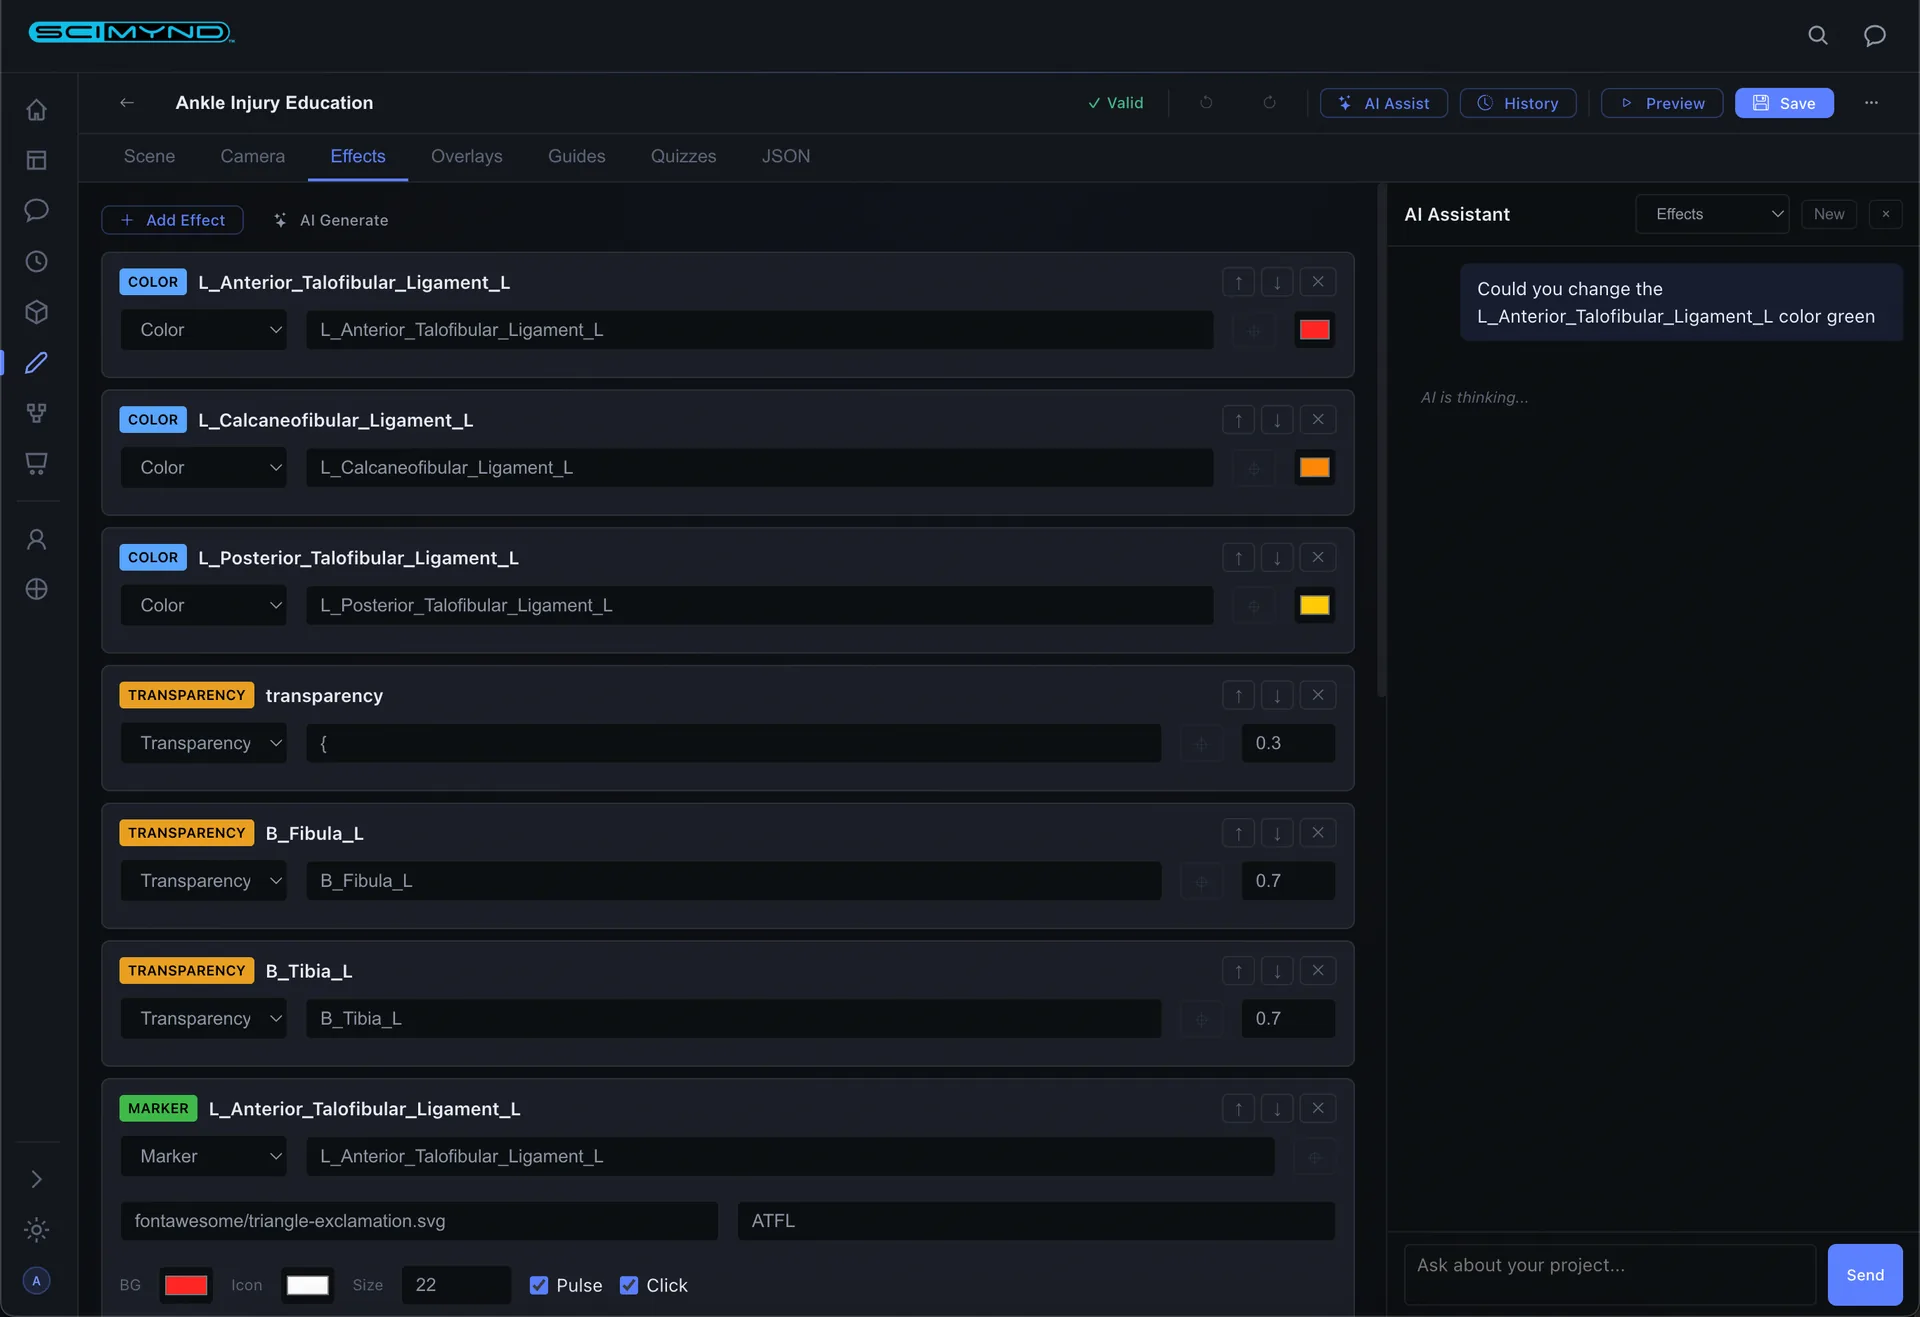Click Add Effect to create new effect
This screenshot has height=1317, width=1920.
click(x=172, y=220)
